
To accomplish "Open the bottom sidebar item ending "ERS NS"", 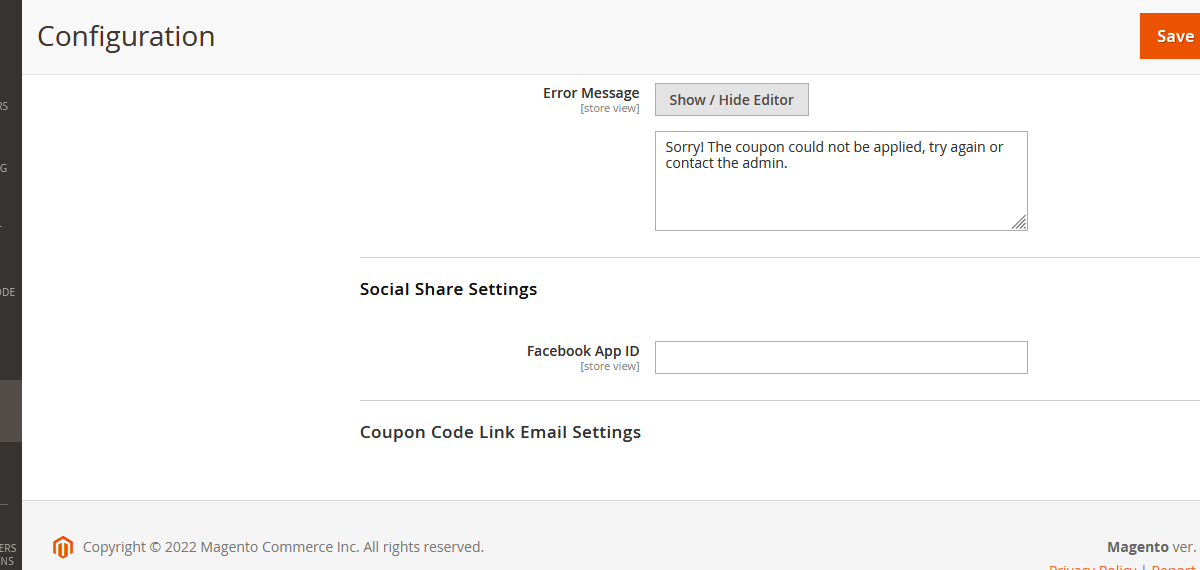I will pos(8,554).
